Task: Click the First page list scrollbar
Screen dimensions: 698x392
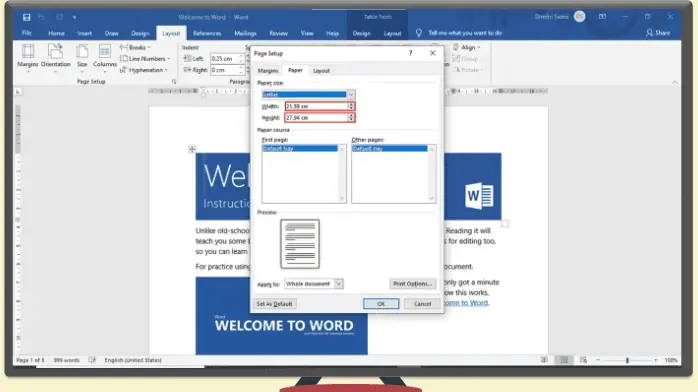Action: pos(342,174)
